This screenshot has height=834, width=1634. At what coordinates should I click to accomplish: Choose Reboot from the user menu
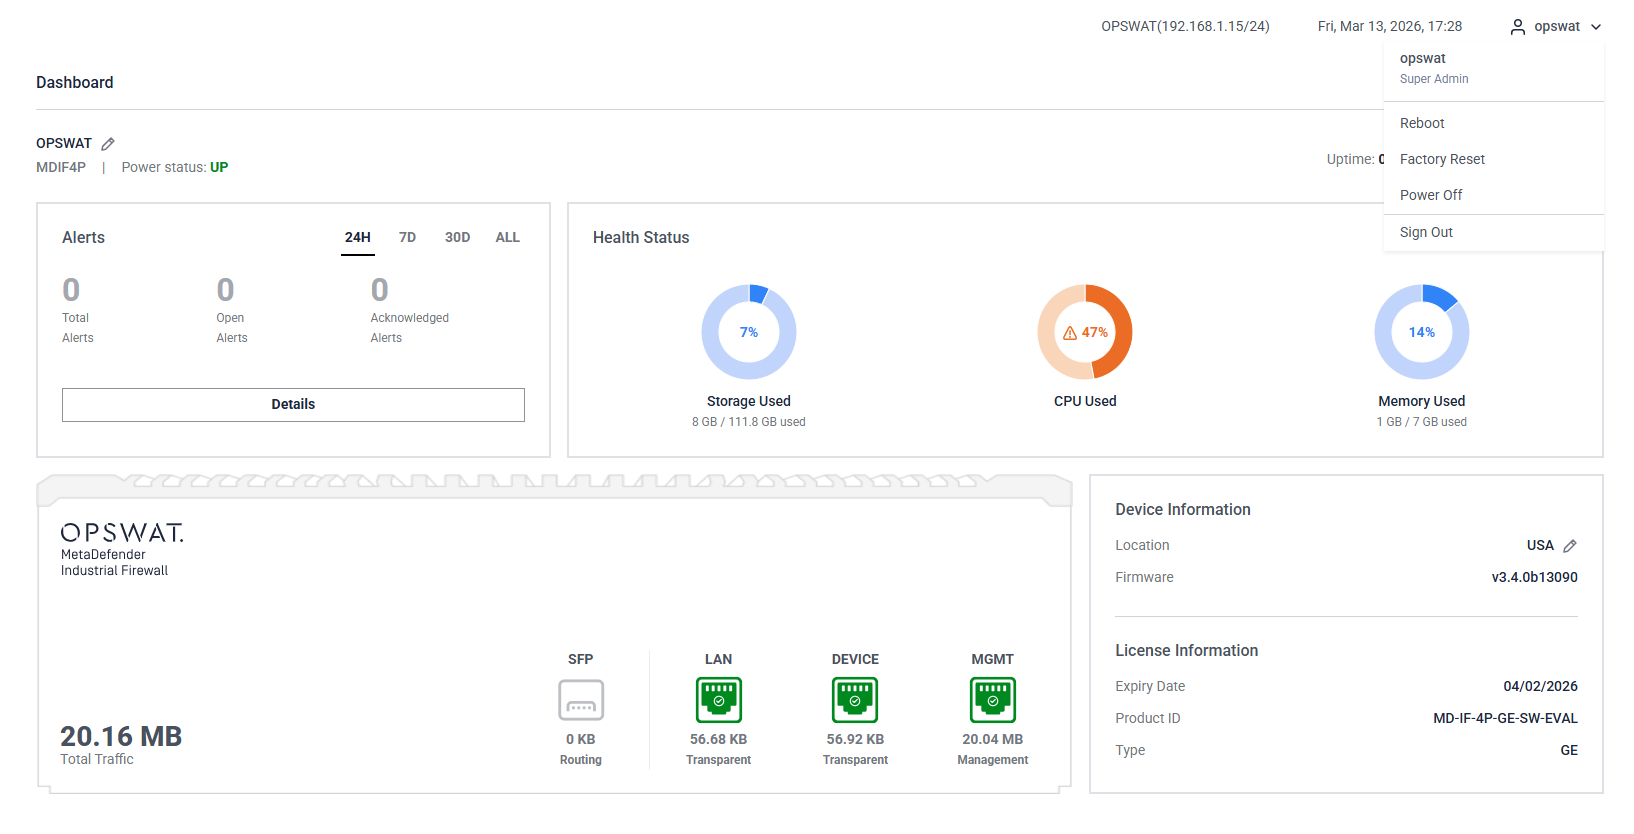(1422, 123)
